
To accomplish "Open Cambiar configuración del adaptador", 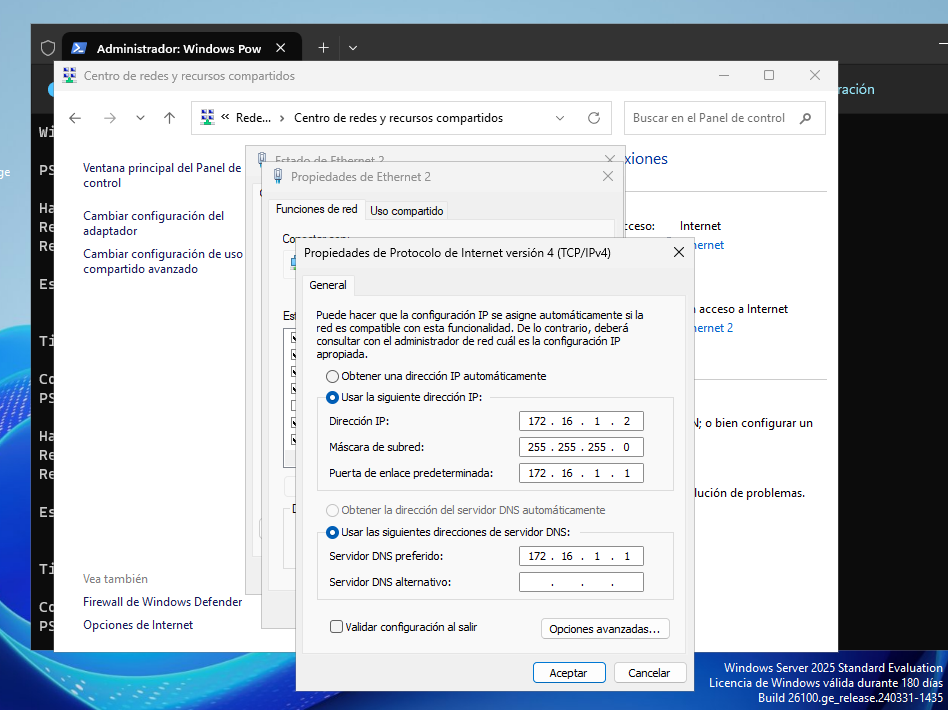I will (154, 223).
